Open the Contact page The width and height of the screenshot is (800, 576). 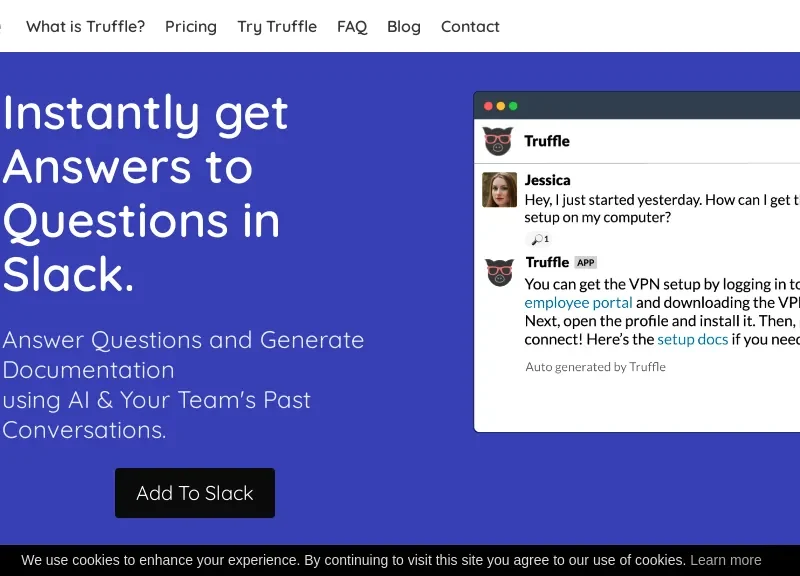tap(470, 27)
